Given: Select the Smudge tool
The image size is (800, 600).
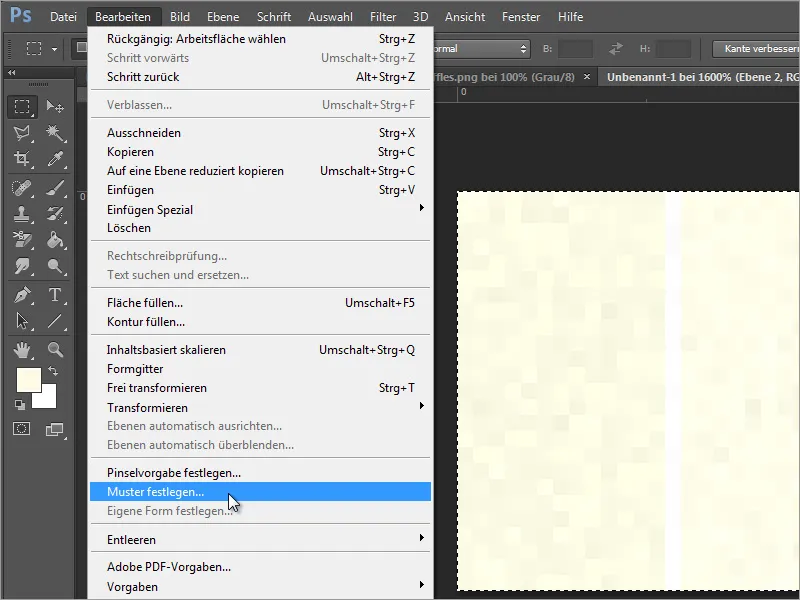Looking at the screenshot, I should [x=22, y=266].
